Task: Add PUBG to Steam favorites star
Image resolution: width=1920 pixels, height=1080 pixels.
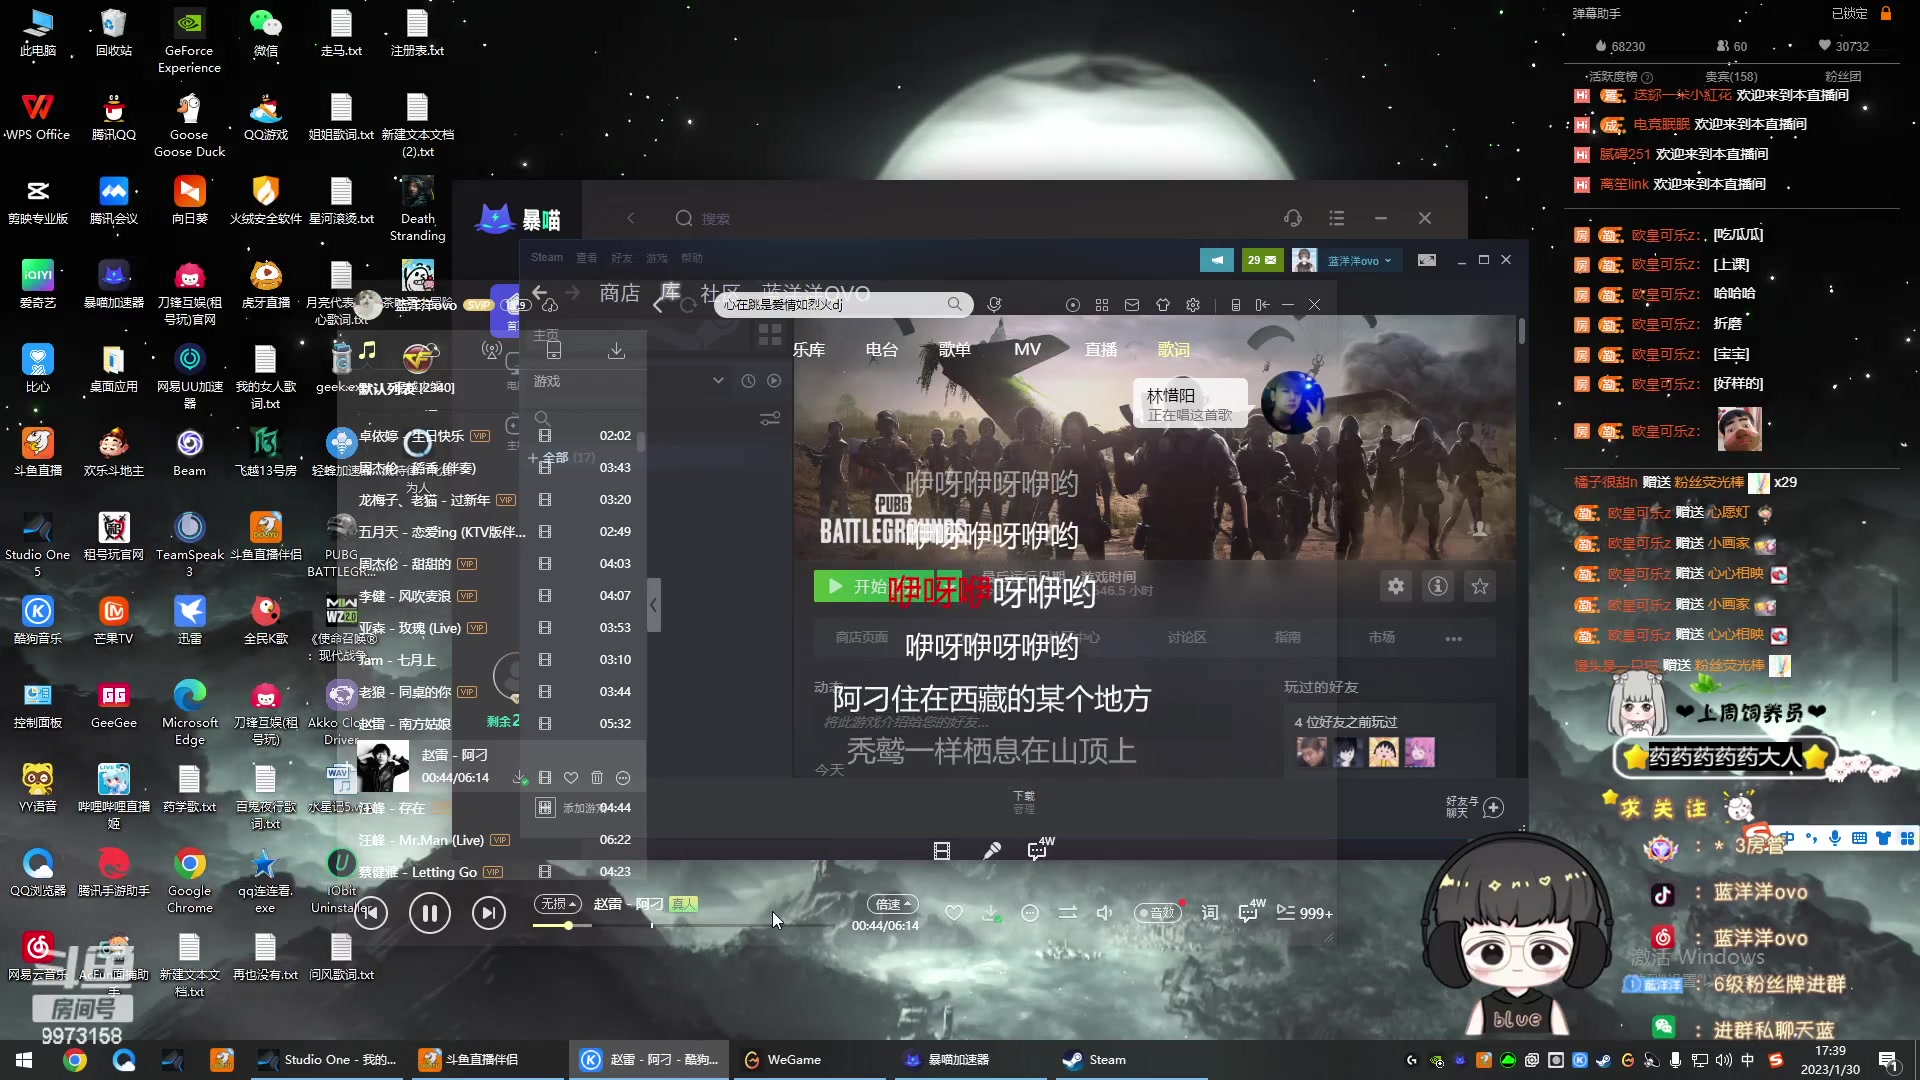Action: [1480, 587]
